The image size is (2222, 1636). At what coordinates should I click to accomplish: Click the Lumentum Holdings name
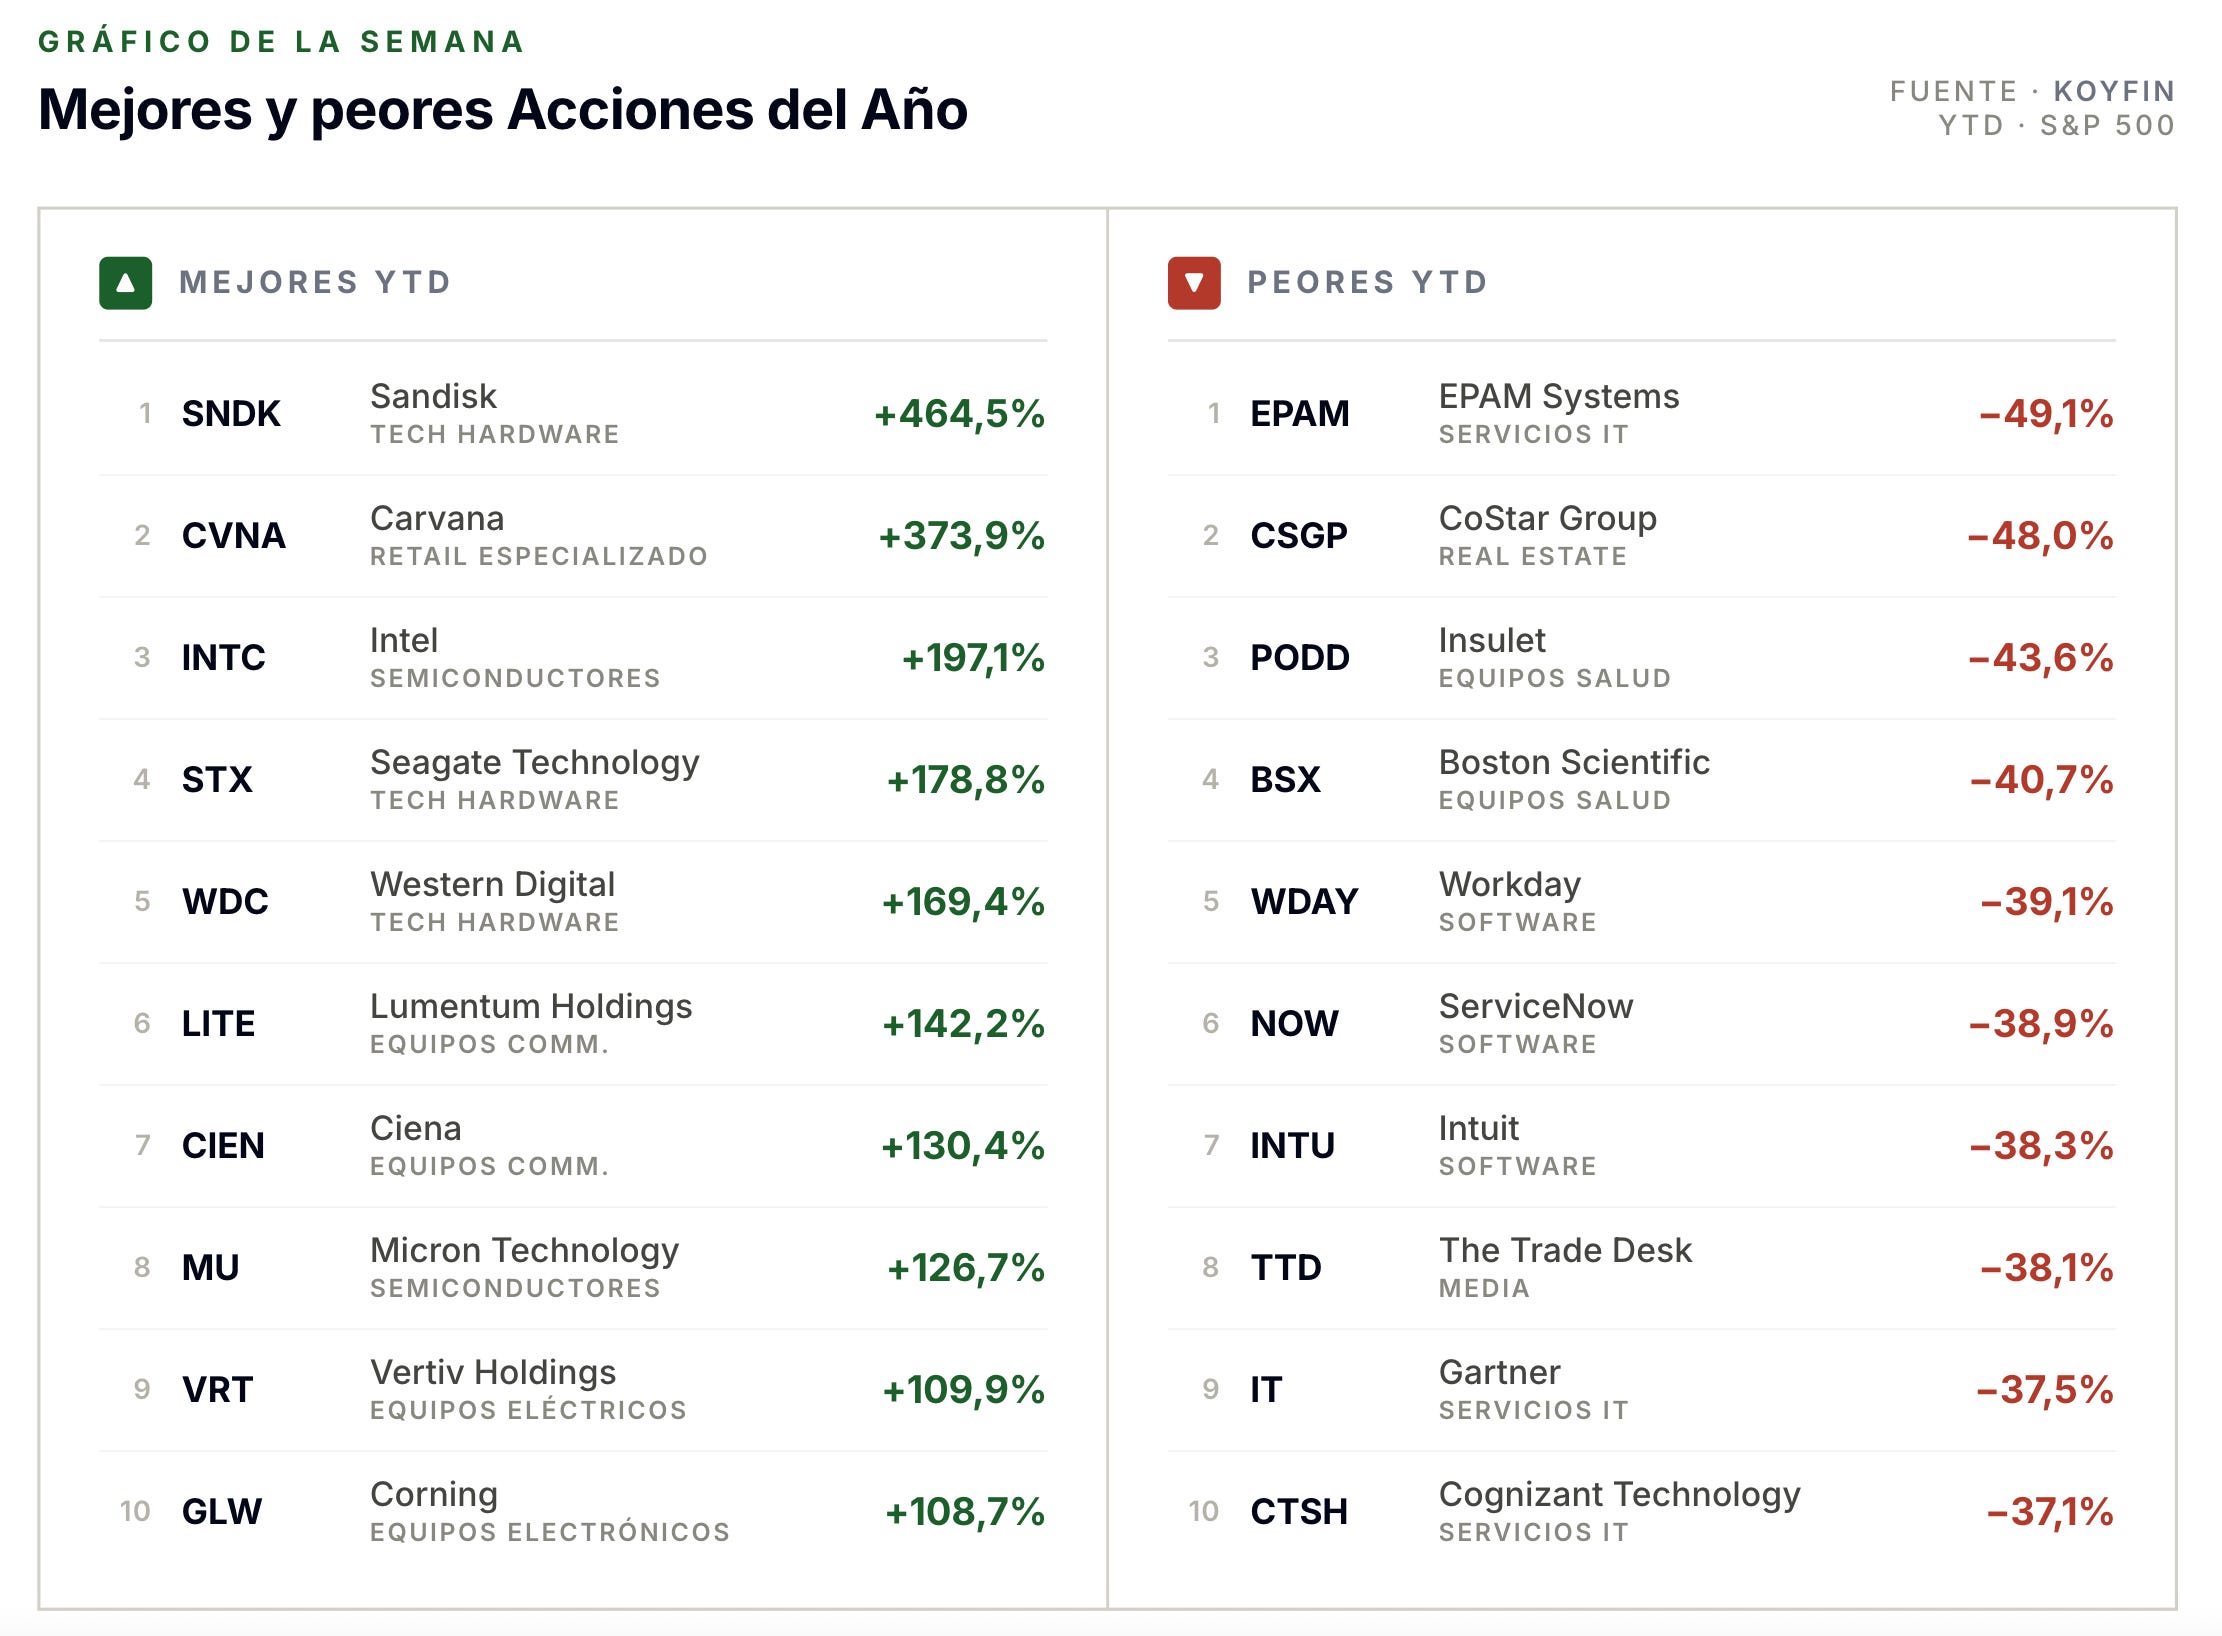coord(531,1006)
